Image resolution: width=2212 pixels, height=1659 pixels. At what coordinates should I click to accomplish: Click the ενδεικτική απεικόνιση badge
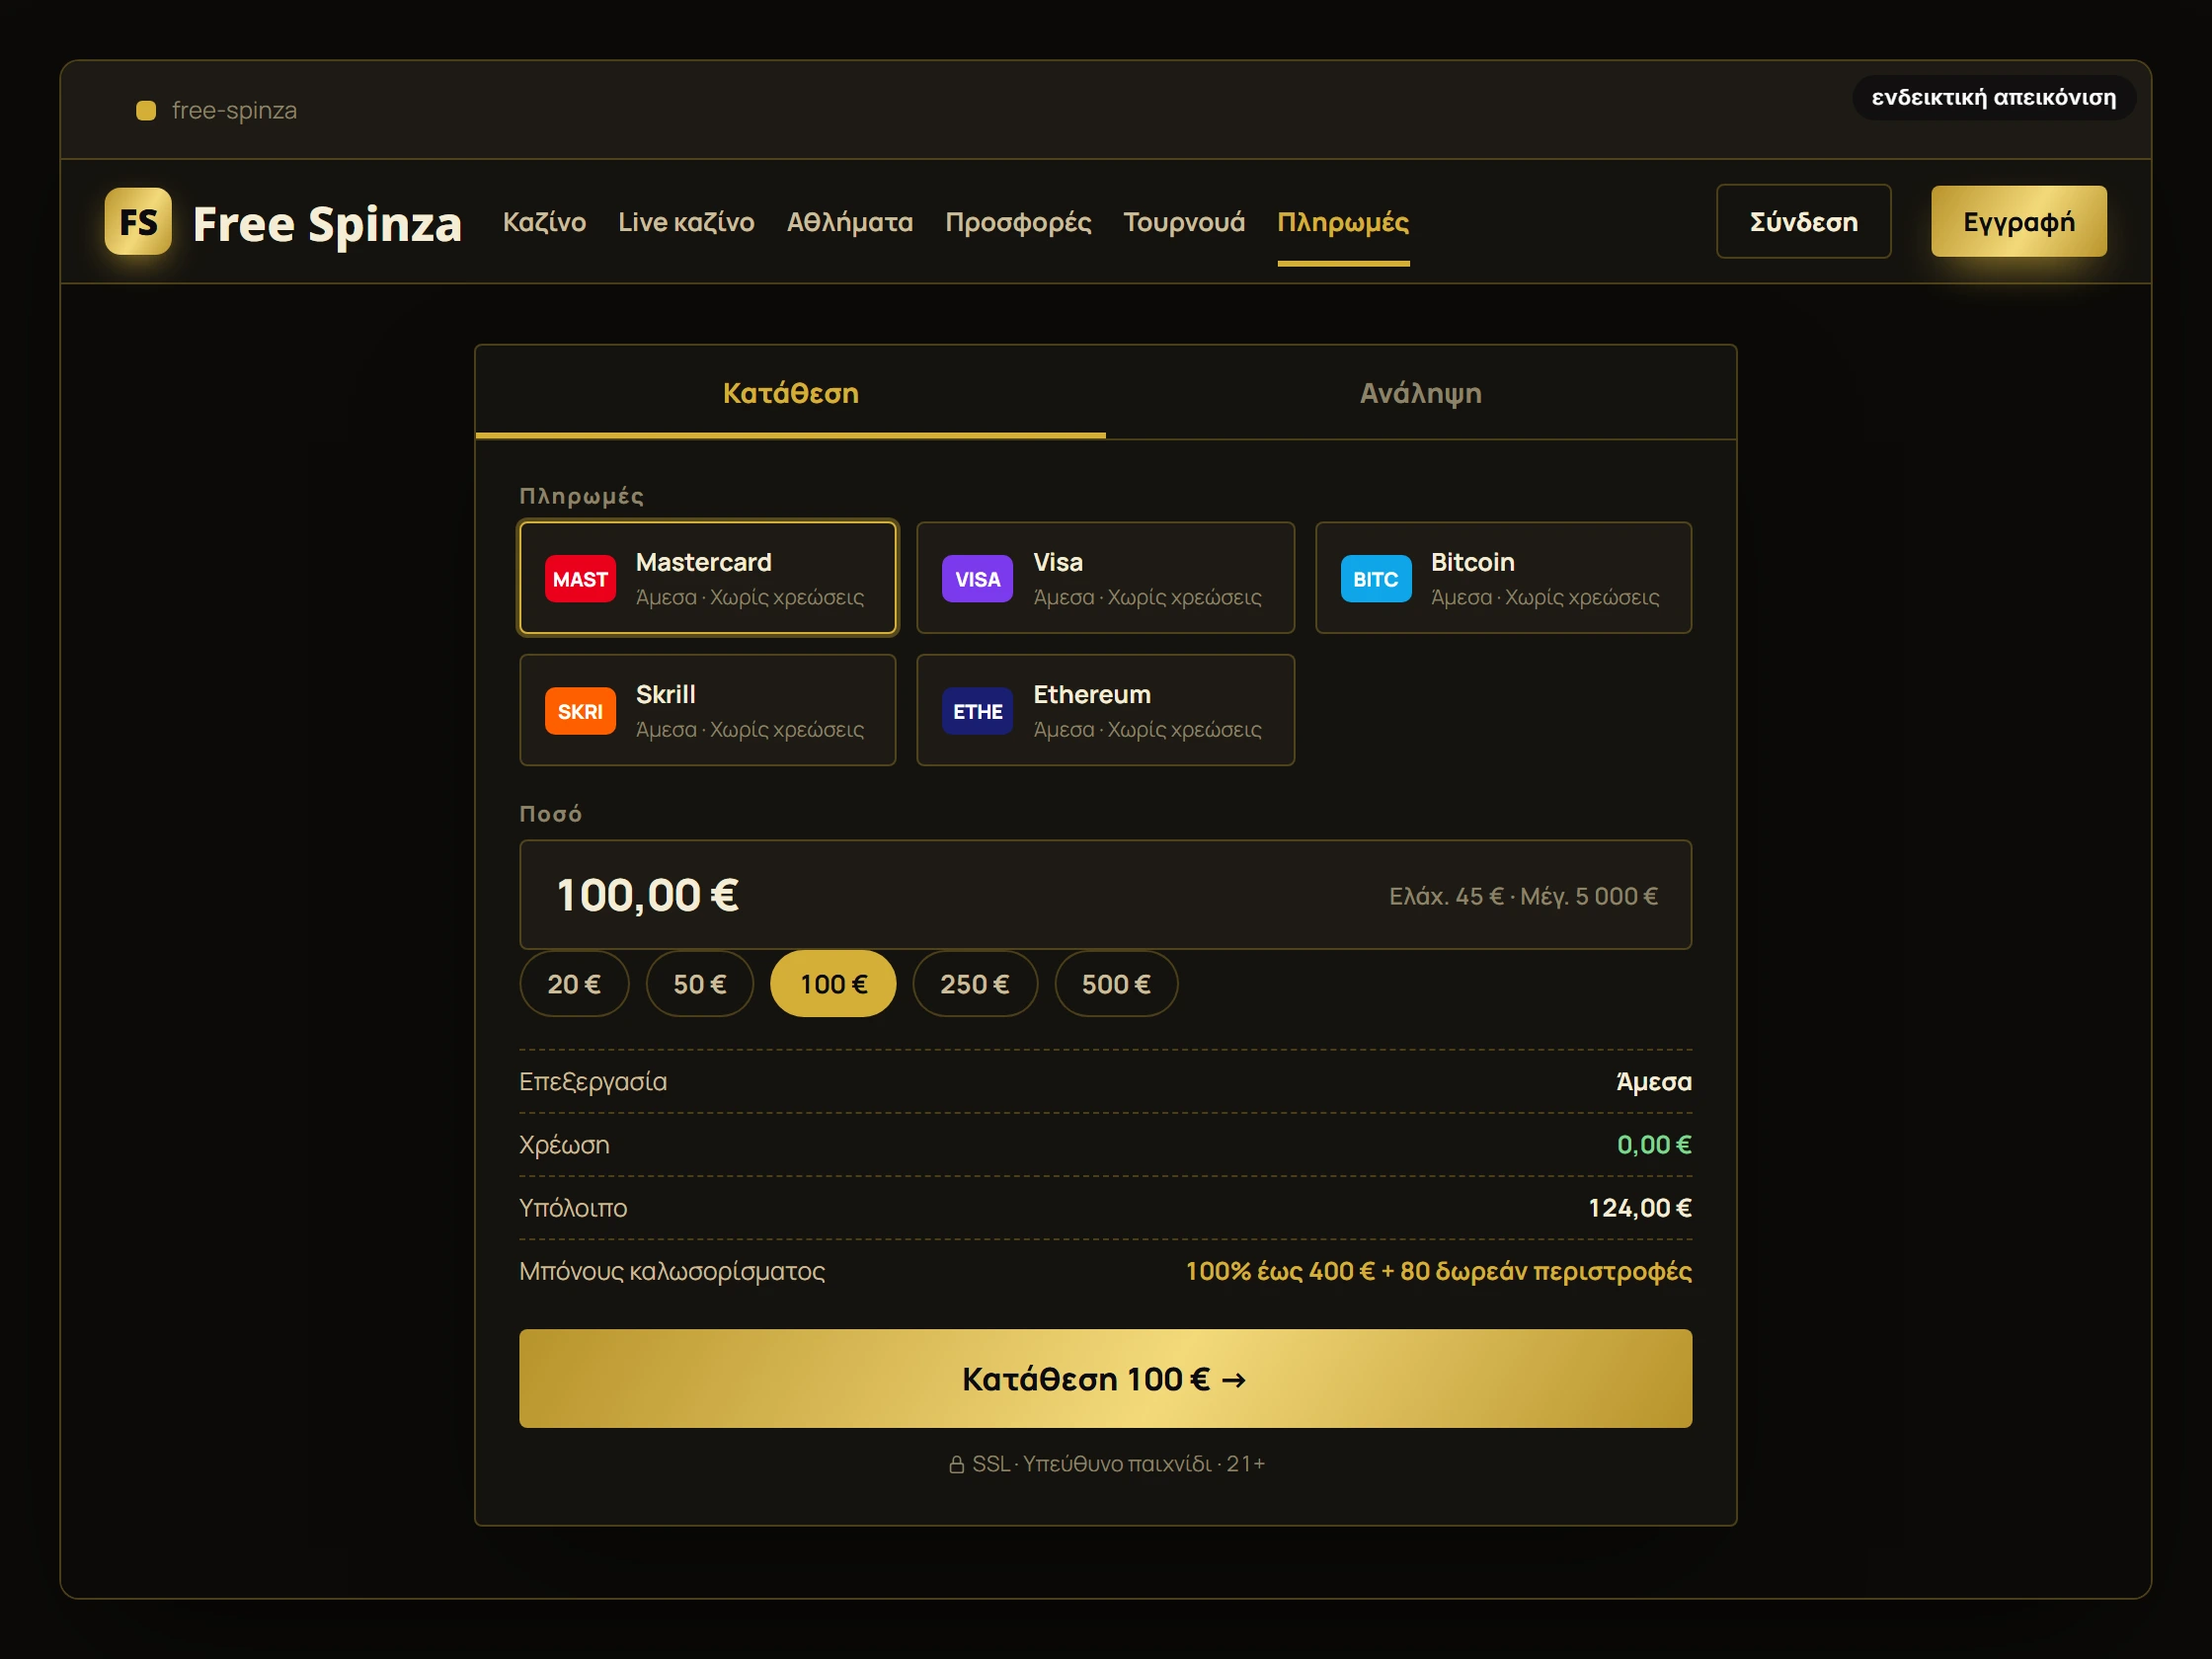(x=1993, y=98)
